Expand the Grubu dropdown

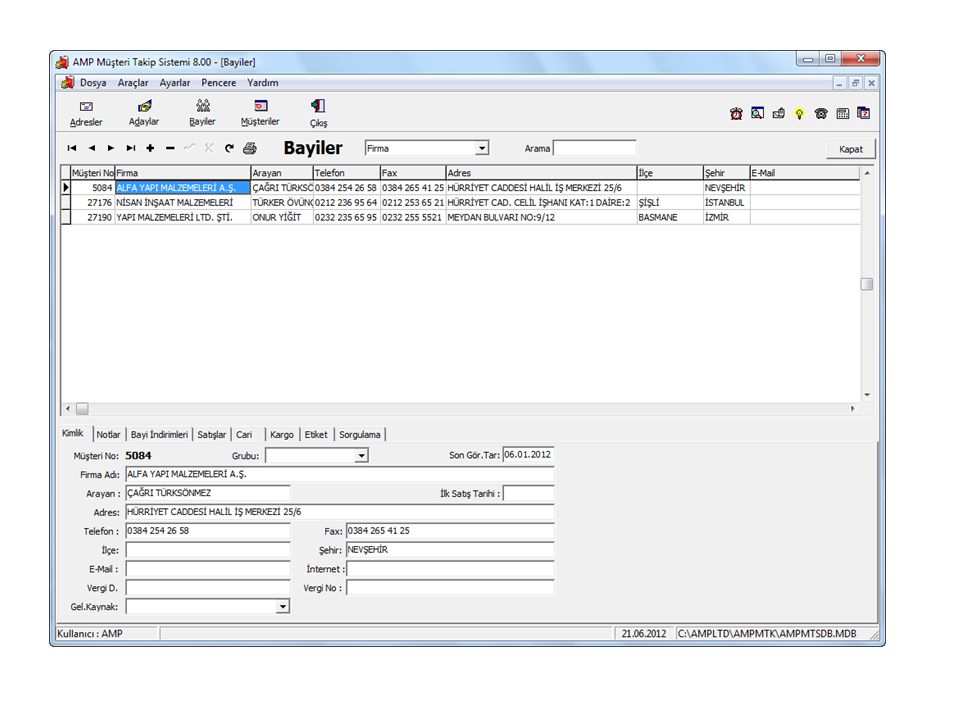[x=361, y=456]
